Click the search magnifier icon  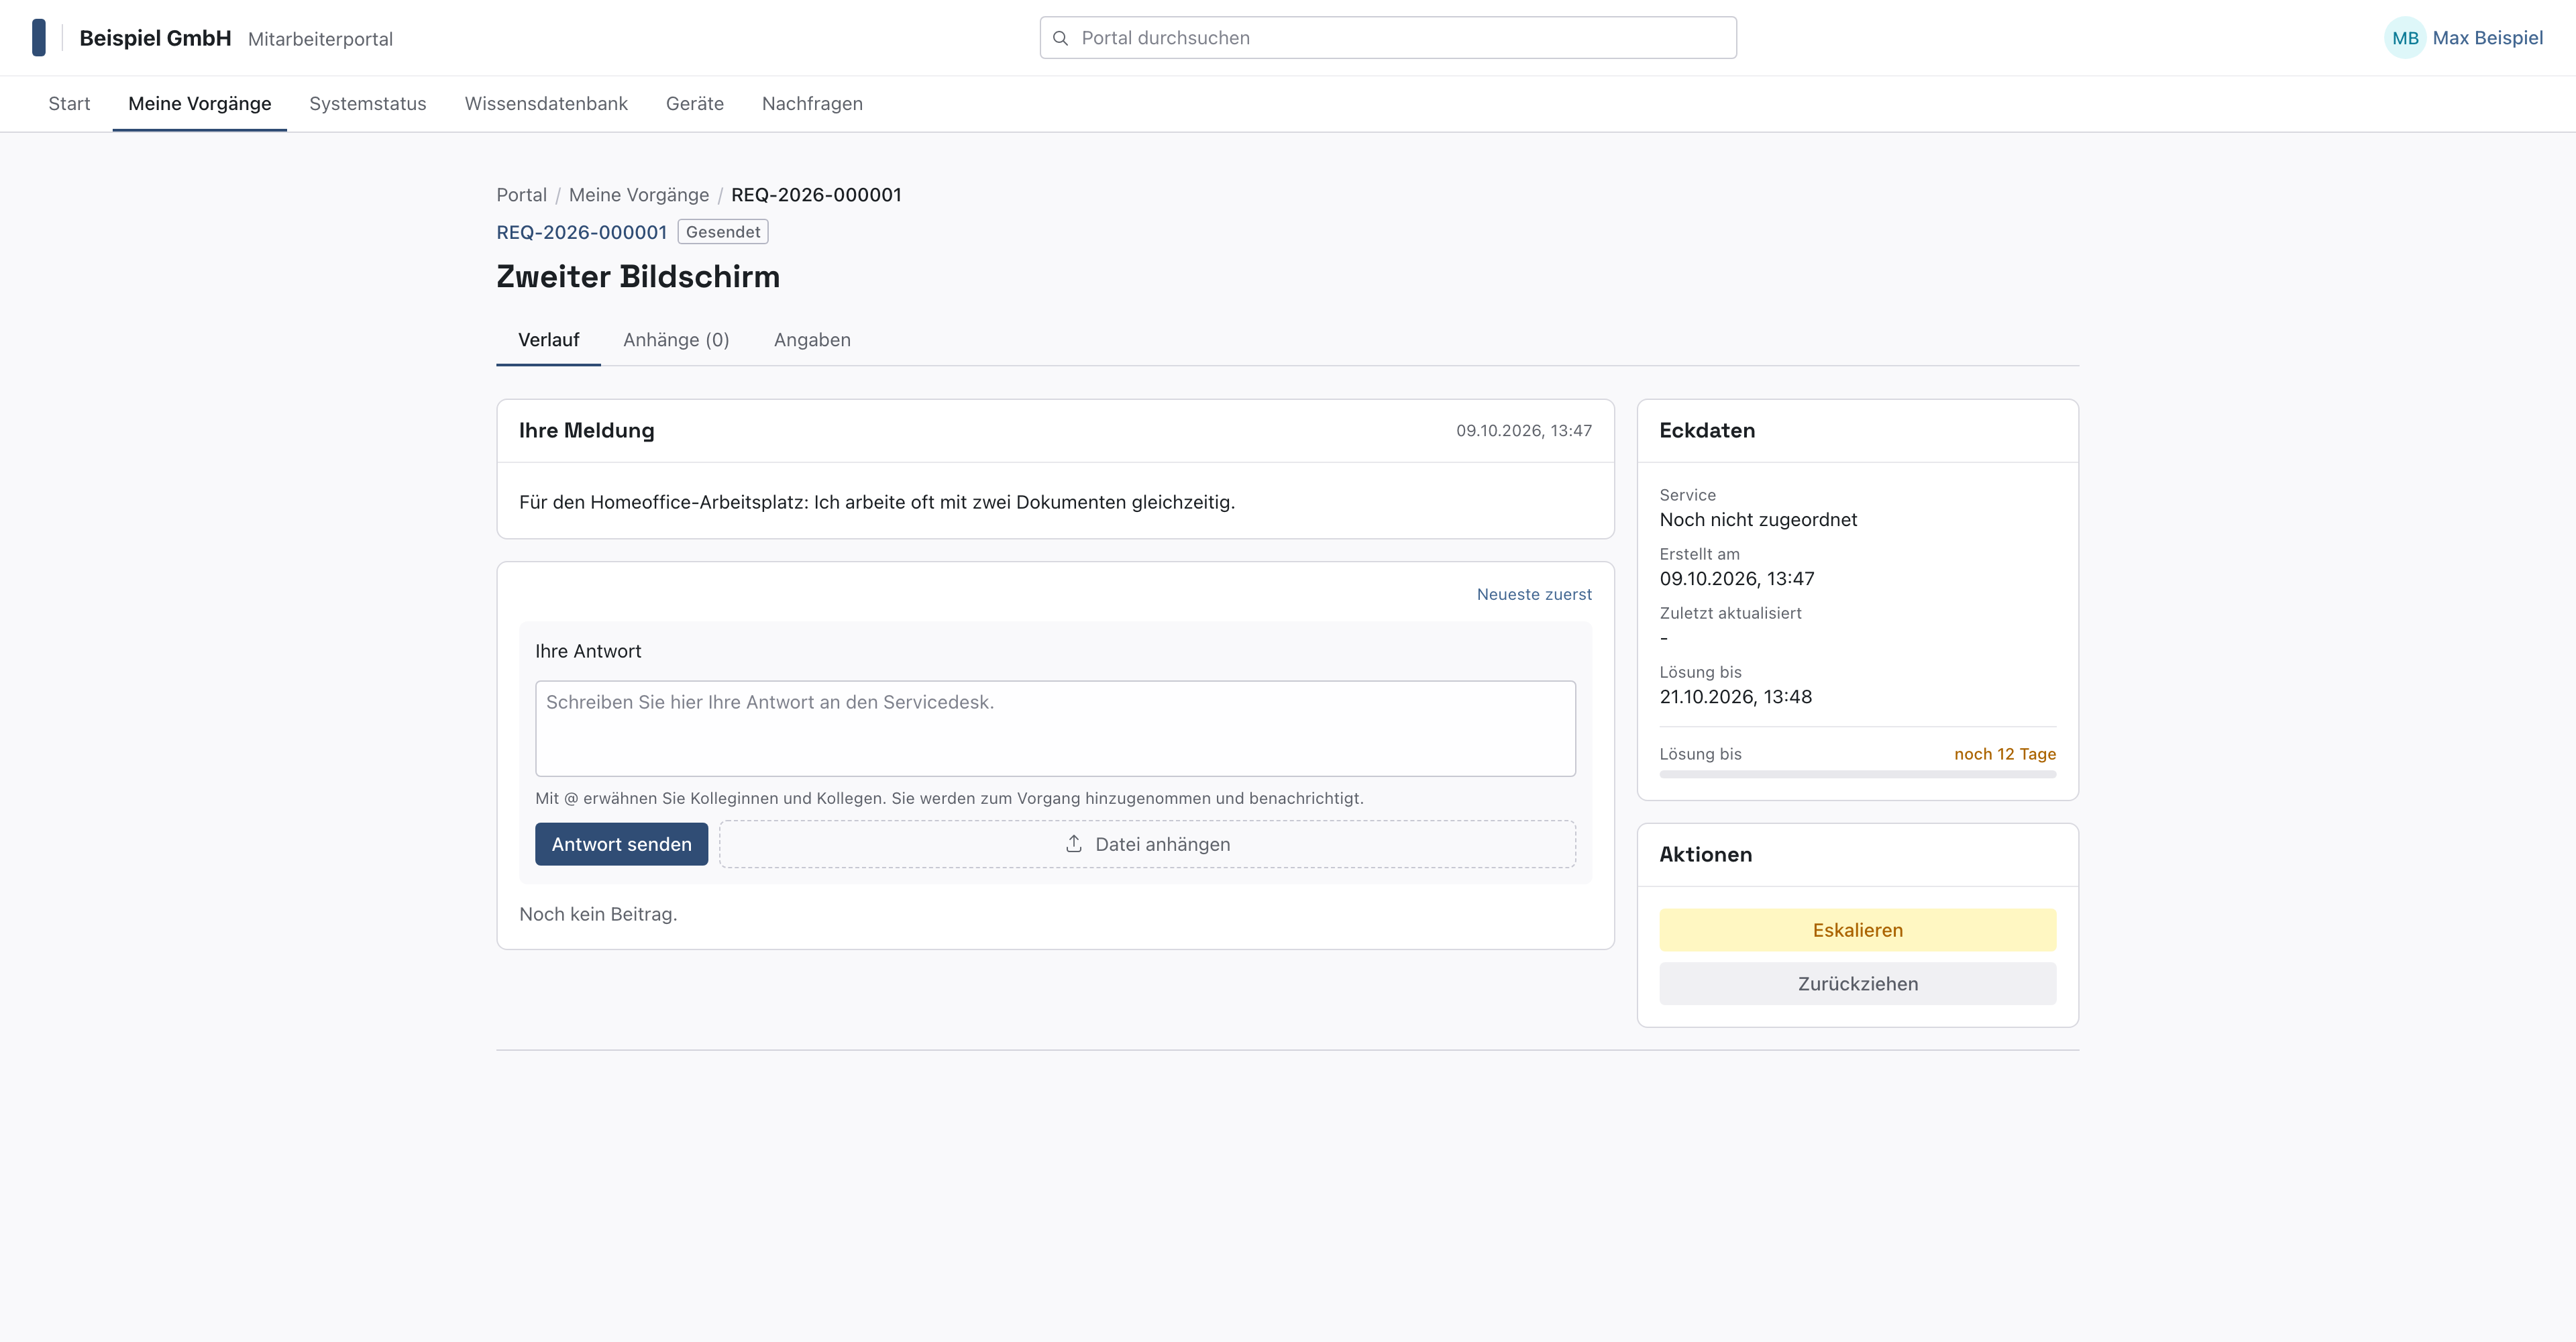tap(1061, 38)
